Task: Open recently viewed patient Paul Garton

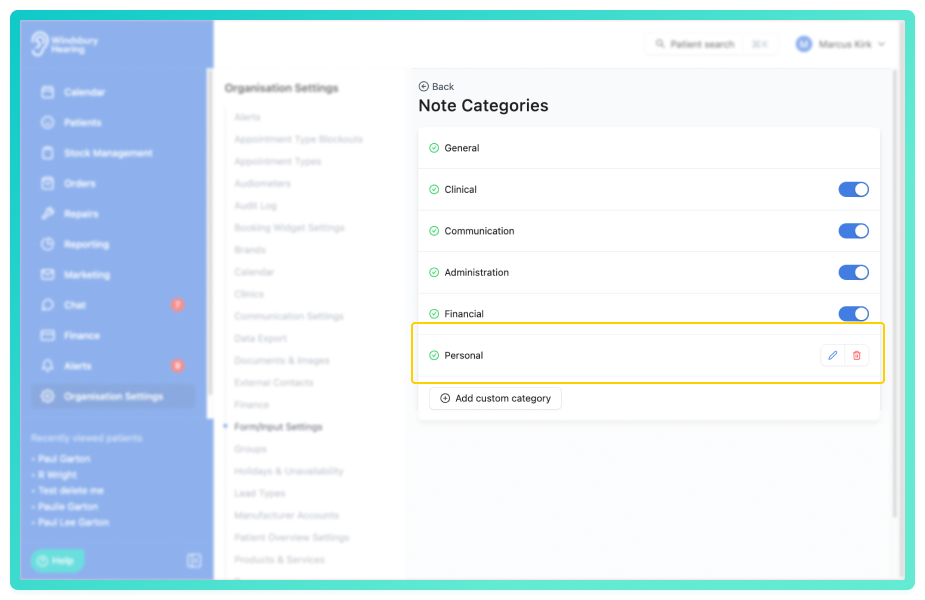Action: [64, 458]
